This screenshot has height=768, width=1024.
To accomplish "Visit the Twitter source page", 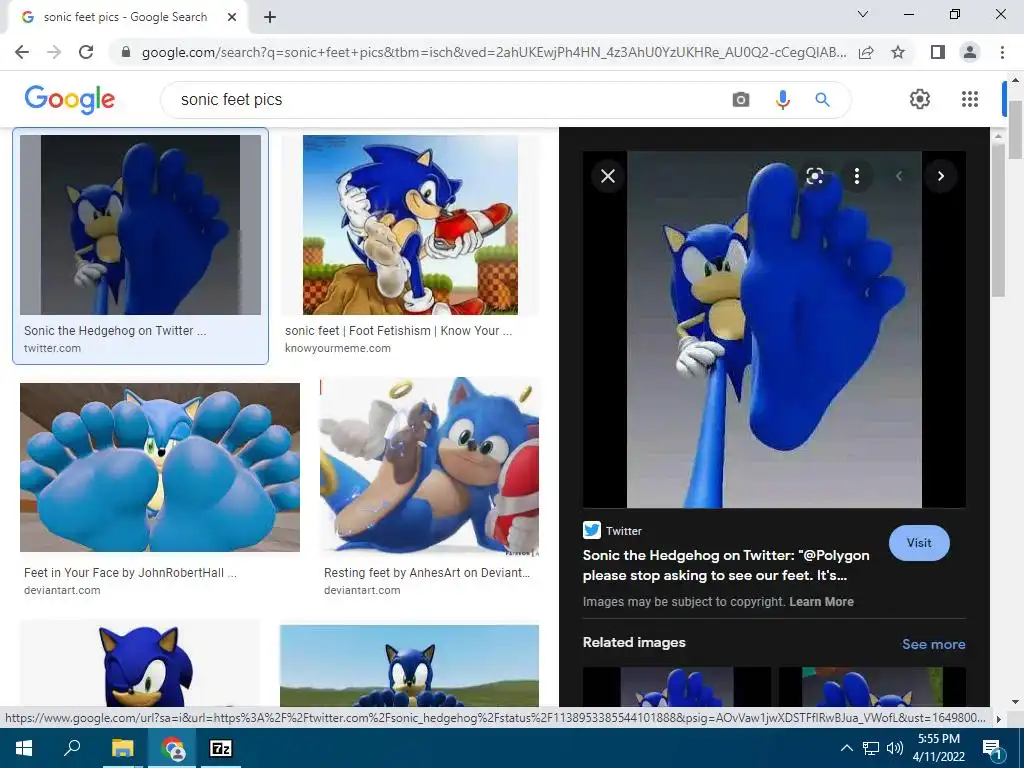I will tap(919, 543).
